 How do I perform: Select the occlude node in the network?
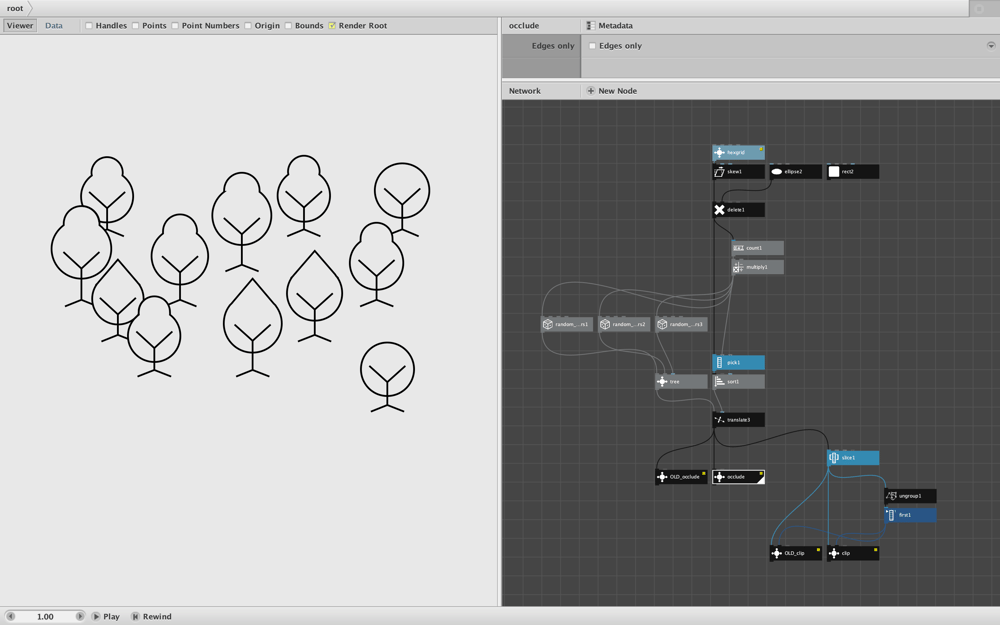click(x=738, y=476)
